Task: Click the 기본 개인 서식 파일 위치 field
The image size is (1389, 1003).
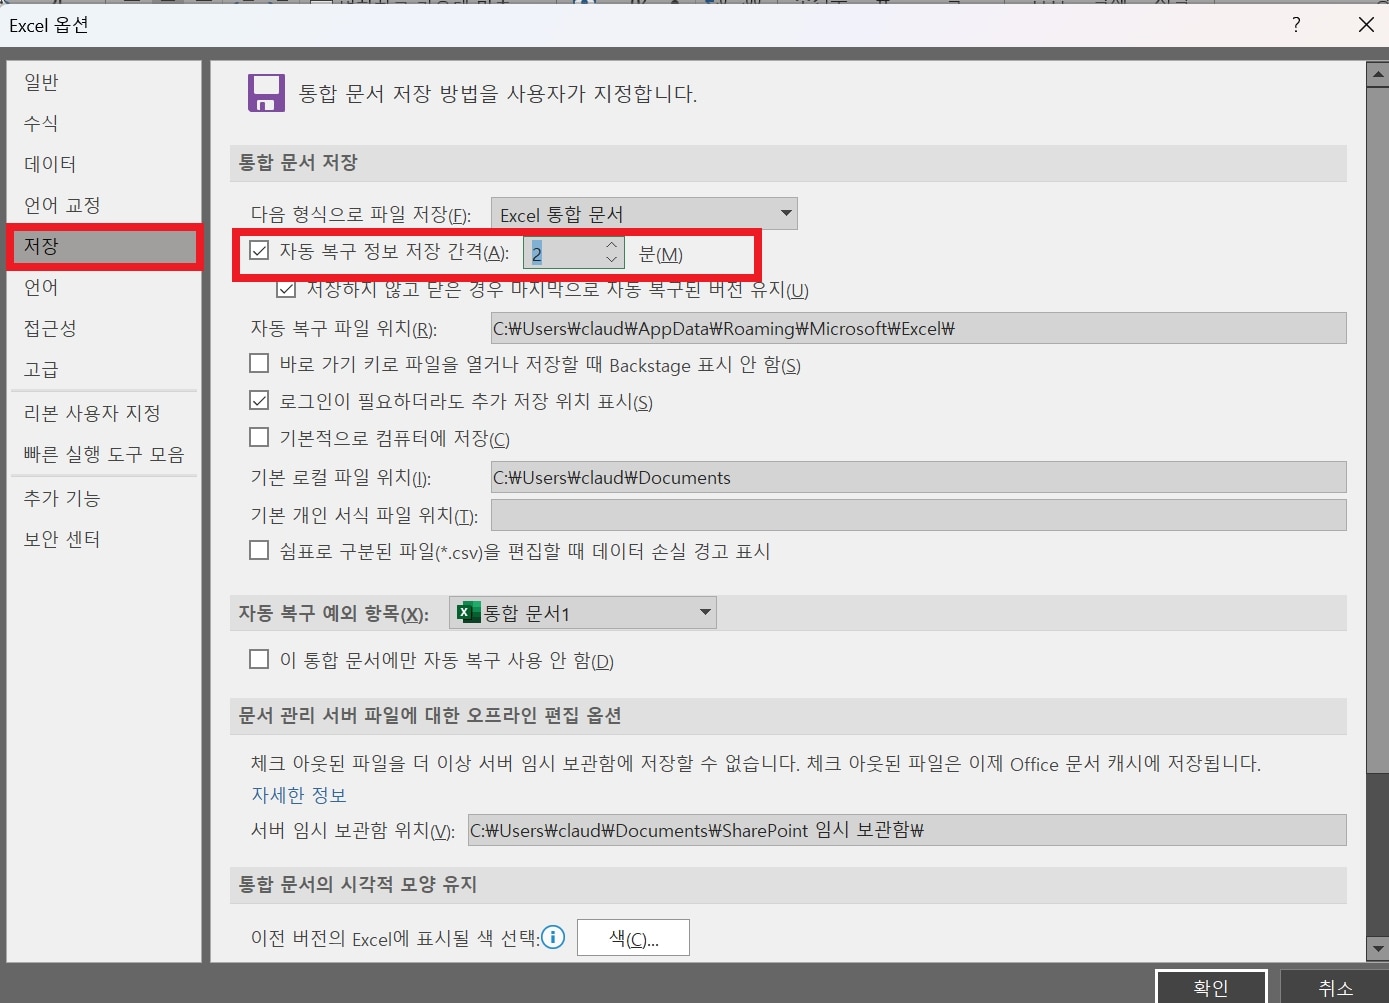Action: pyautogui.click(x=918, y=515)
